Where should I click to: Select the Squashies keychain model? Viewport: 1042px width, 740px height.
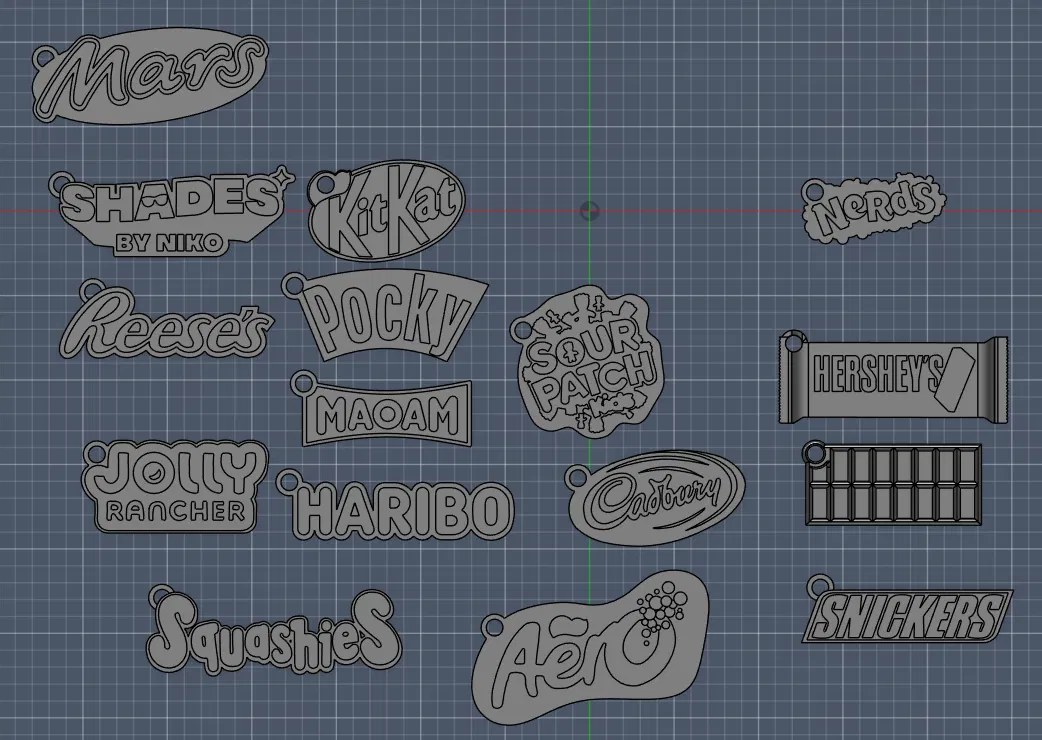(x=274, y=631)
